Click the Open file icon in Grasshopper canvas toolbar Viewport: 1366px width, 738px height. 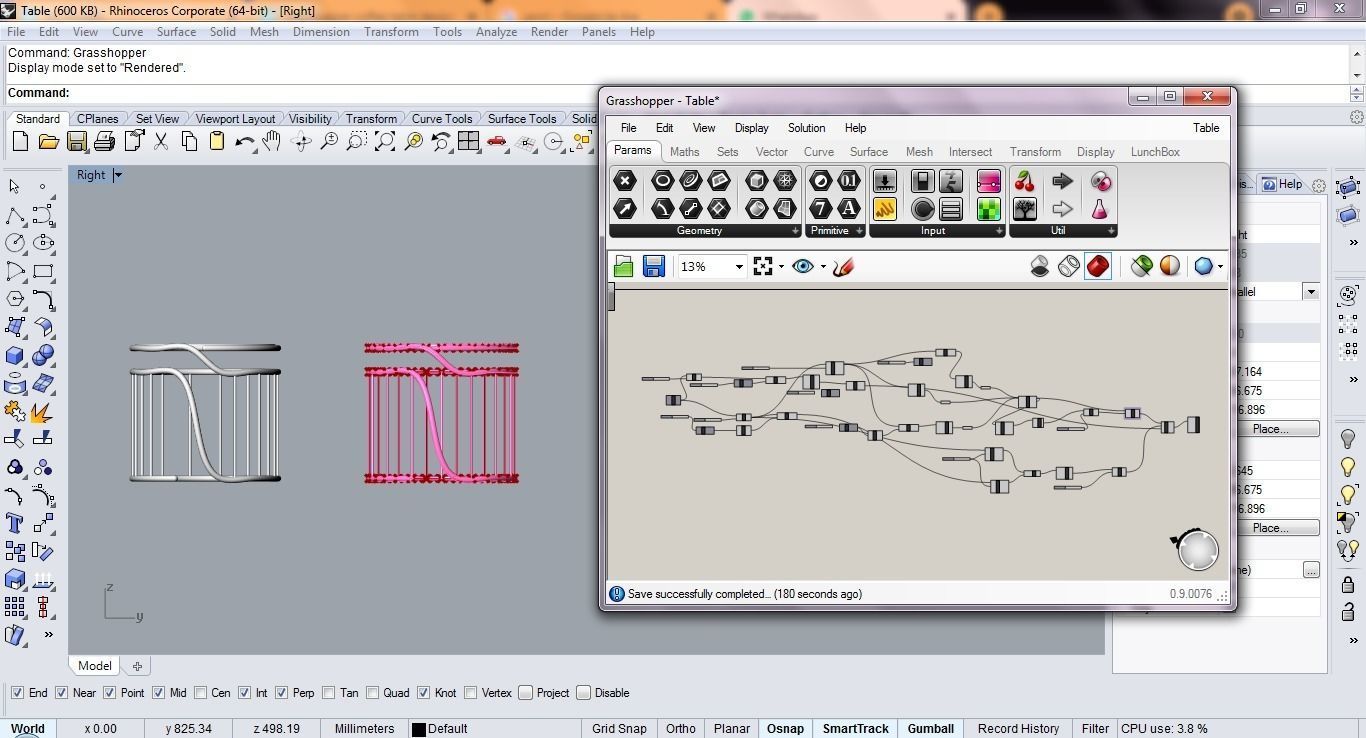click(x=623, y=266)
